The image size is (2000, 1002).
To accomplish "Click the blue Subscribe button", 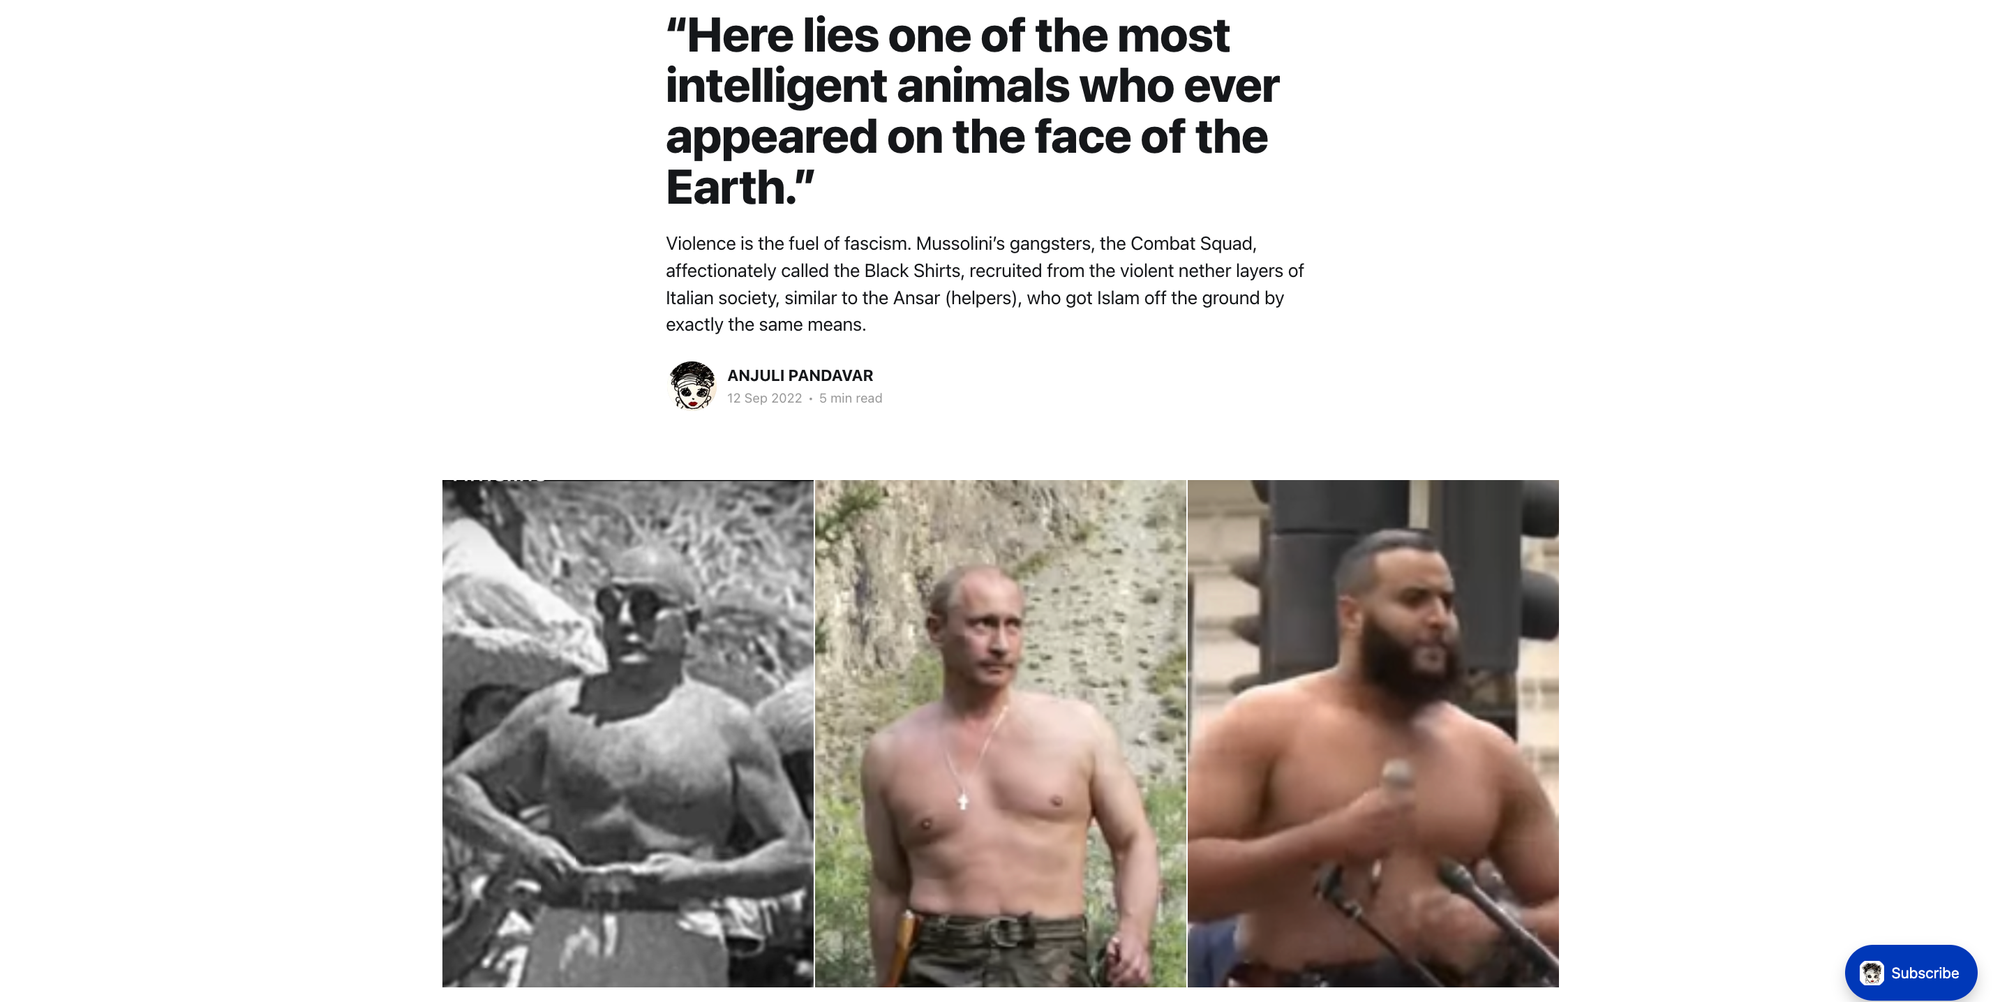I will click(1911, 973).
